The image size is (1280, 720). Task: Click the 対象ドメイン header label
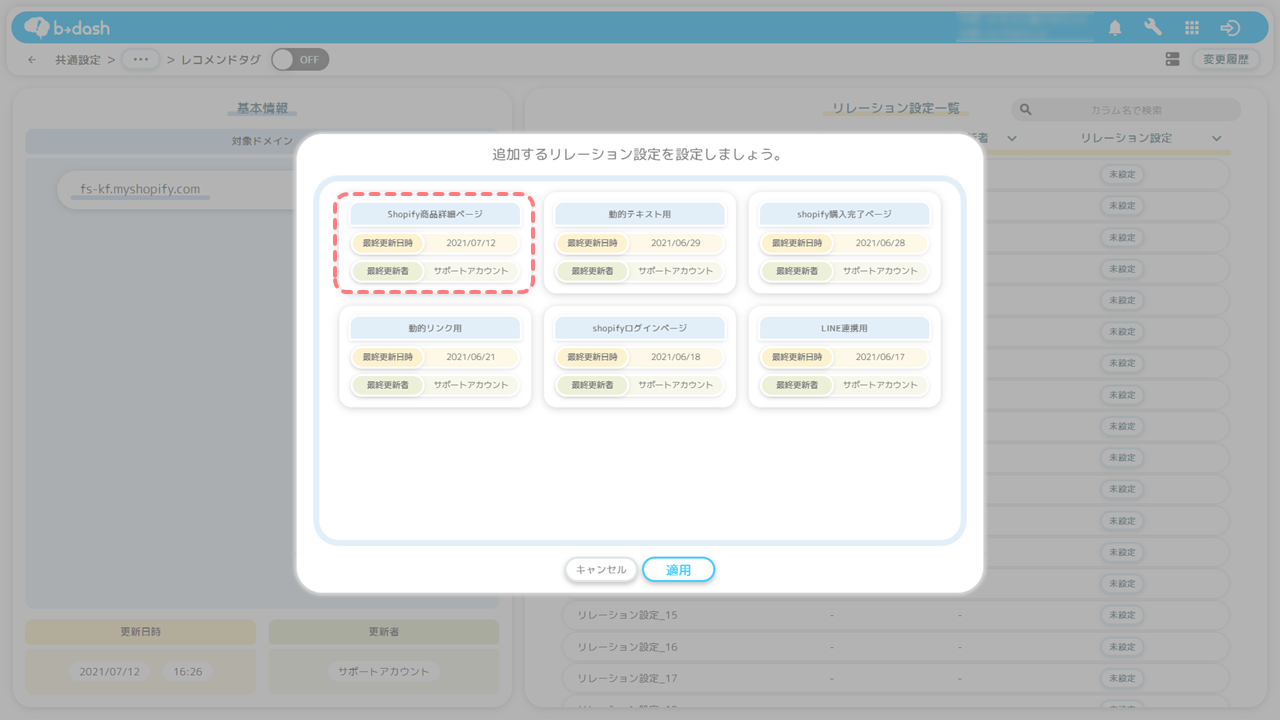[x=262, y=142]
